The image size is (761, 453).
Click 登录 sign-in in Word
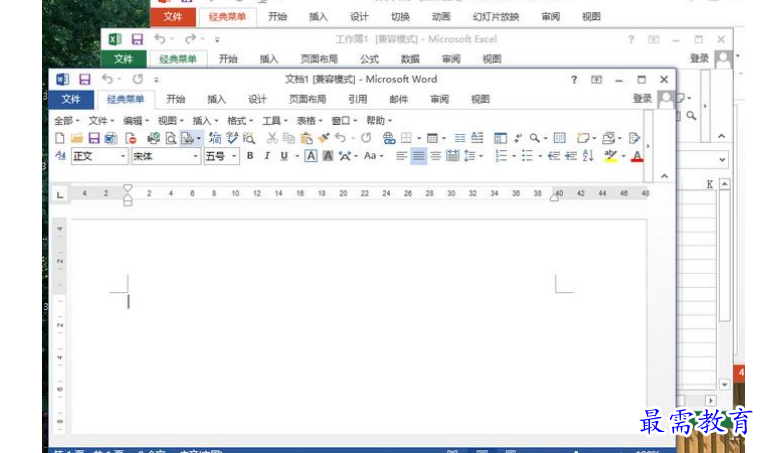[642, 99]
